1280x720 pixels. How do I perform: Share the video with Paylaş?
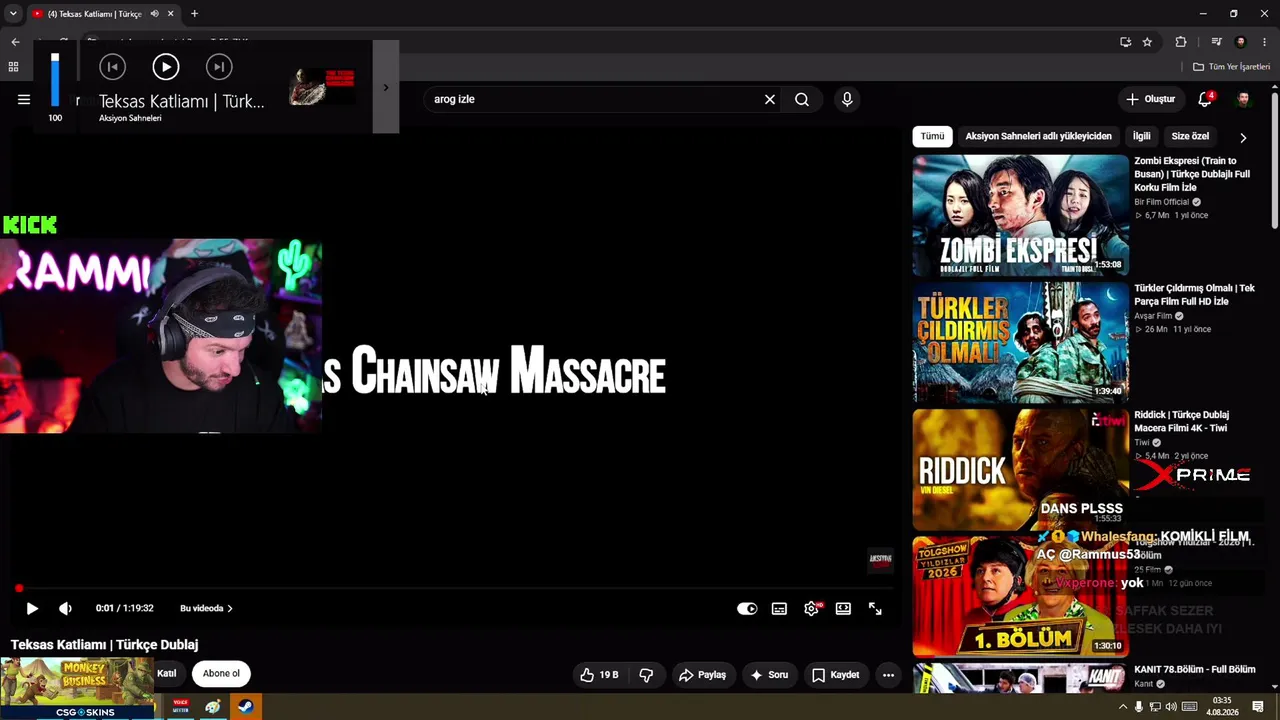[x=702, y=675]
